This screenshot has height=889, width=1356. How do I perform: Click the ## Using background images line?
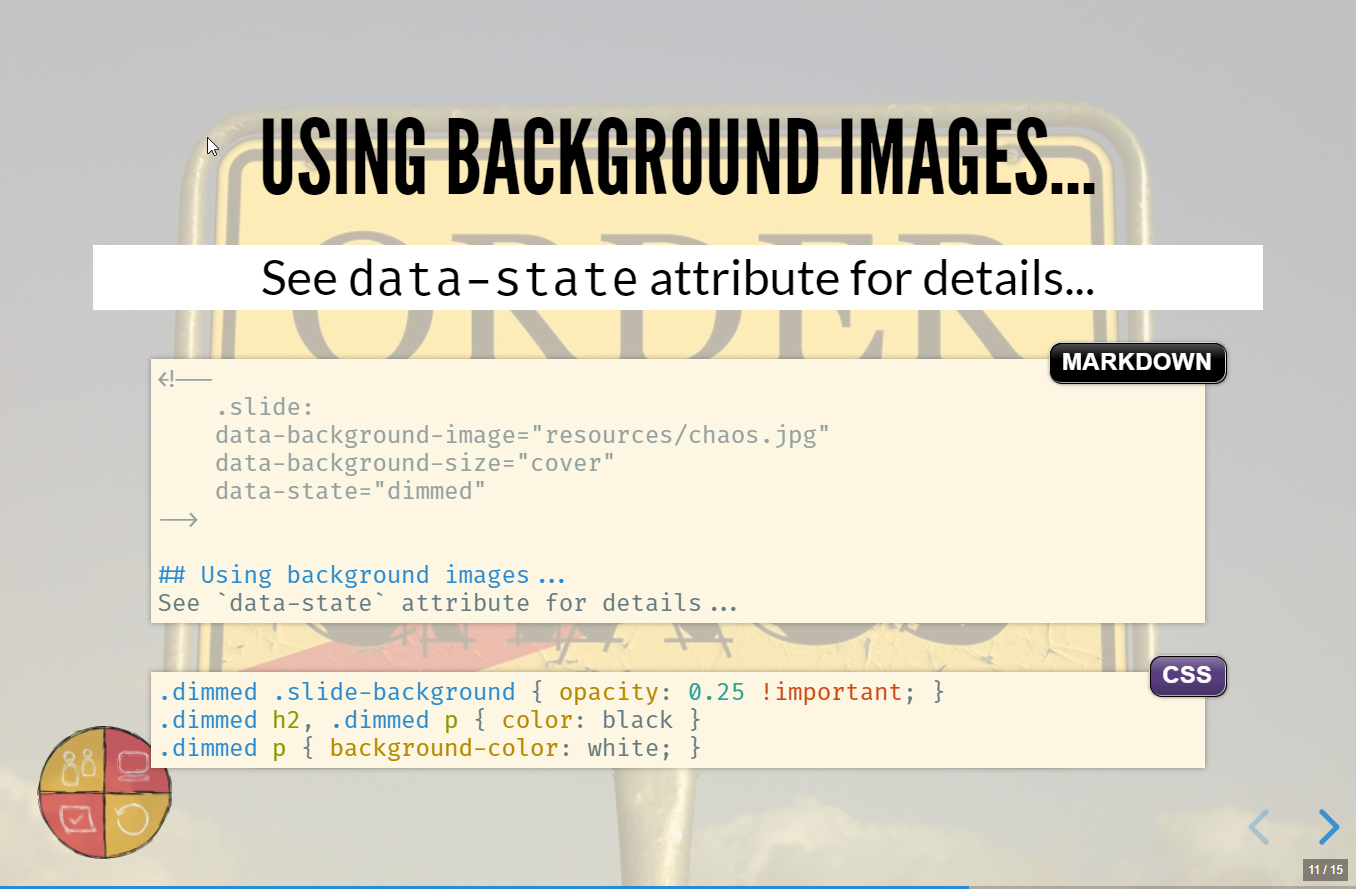click(x=362, y=576)
